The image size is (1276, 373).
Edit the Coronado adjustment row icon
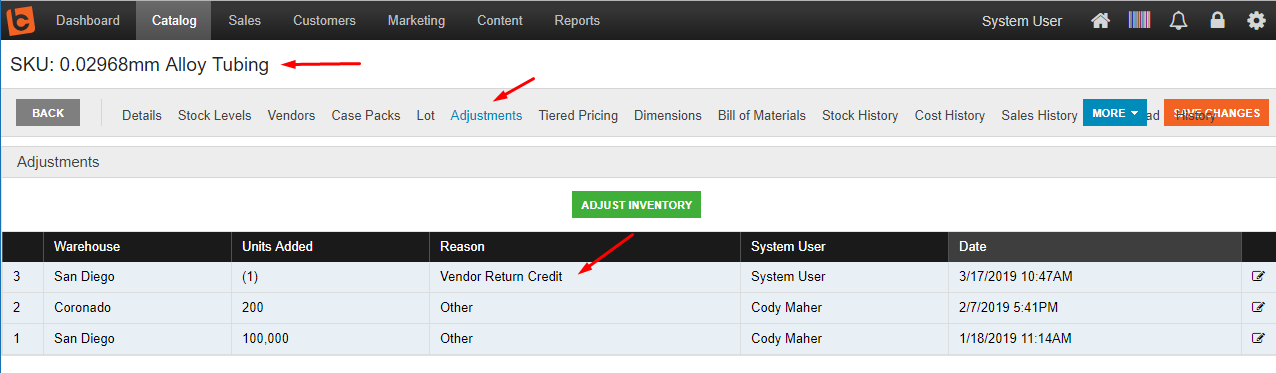(1258, 307)
